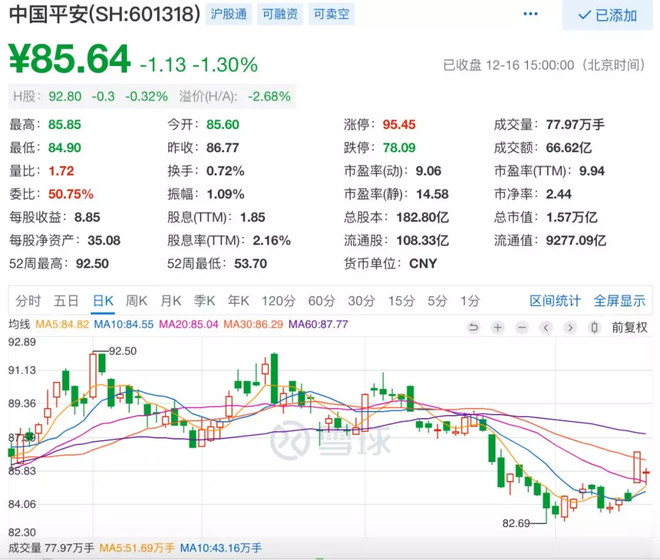Open the three-dot more options menu
The width and height of the screenshot is (660, 560).
coord(530,14)
